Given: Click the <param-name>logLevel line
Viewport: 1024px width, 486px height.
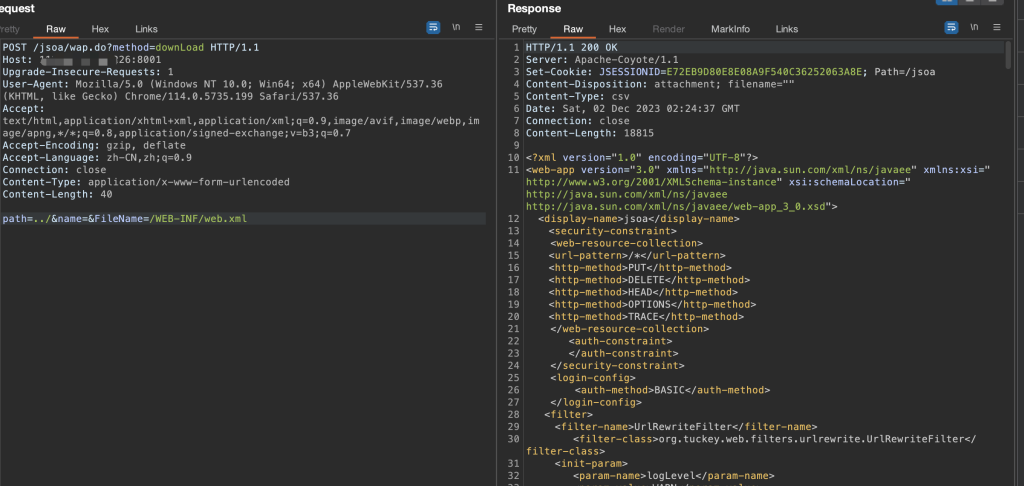Looking at the screenshot, I should tap(673, 476).
